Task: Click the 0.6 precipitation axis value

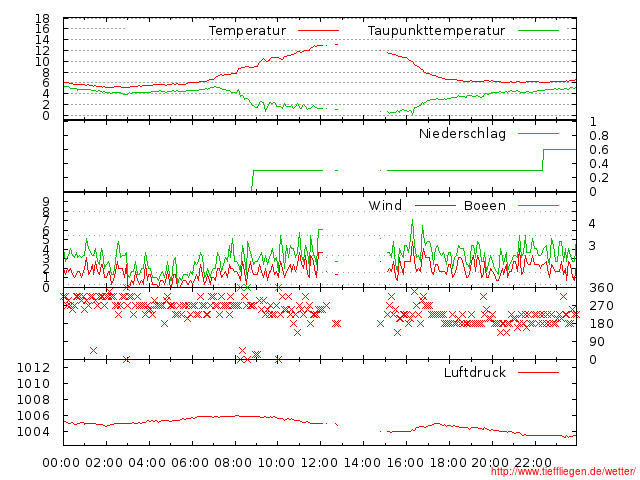Action: click(x=599, y=150)
